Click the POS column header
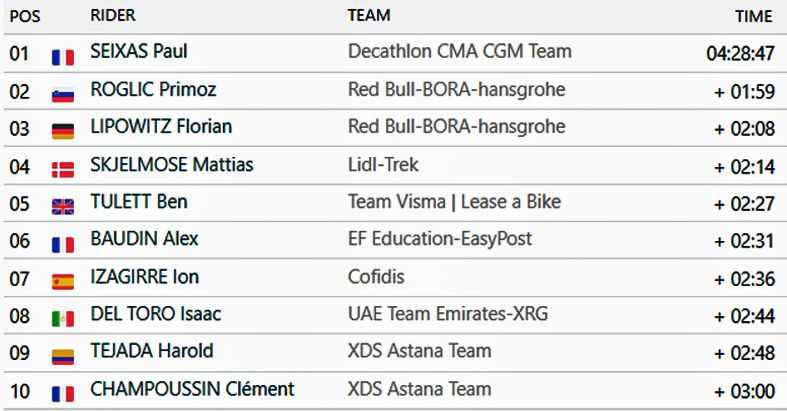Viewport: 787px width, 411px height. point(24,16)
